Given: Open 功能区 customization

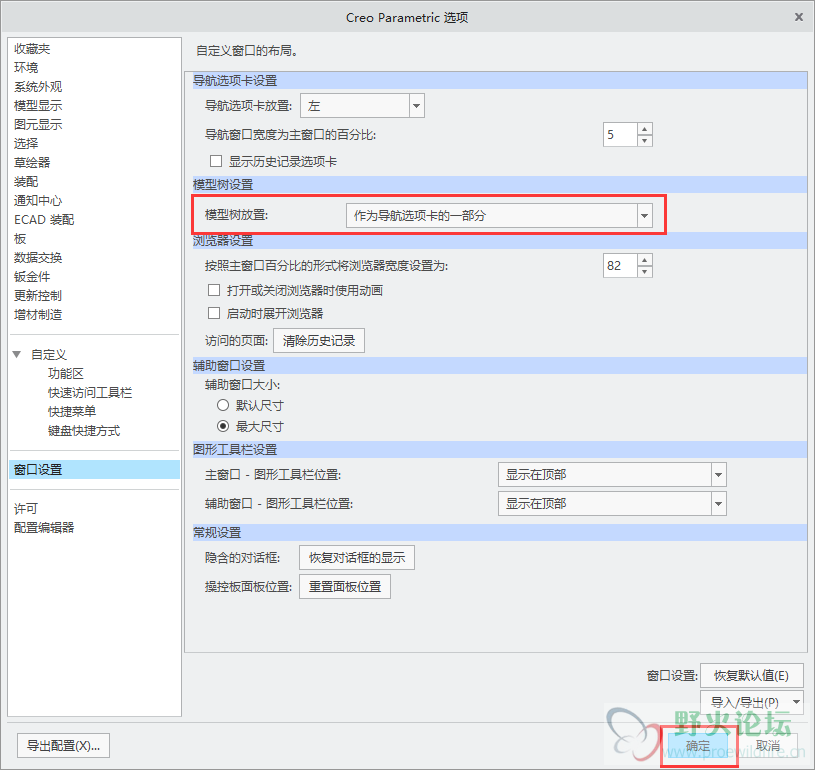Looking at the screenshot, I should pyautogui.click(x=65, y=374).
